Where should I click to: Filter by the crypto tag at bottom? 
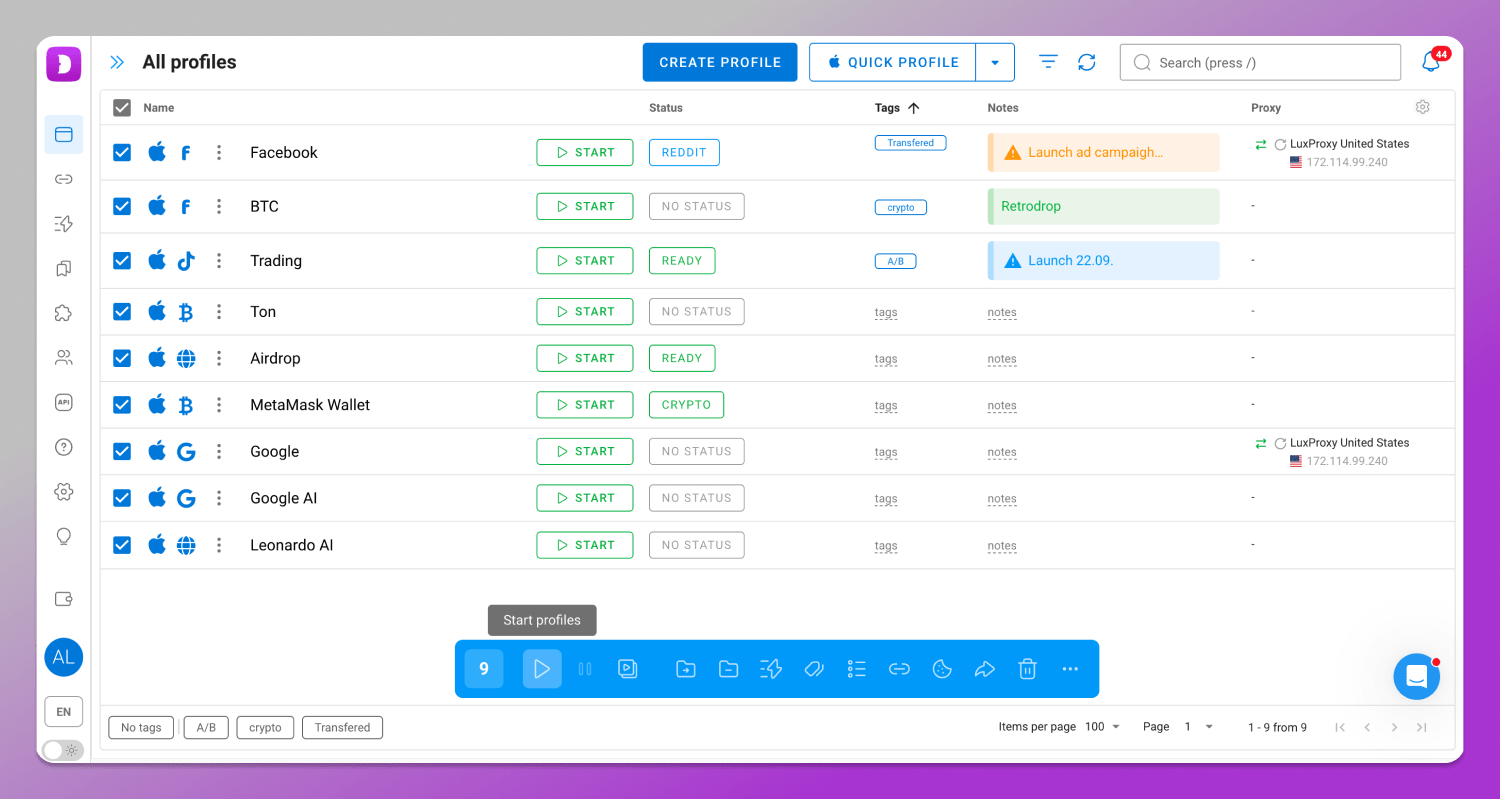coord(265,728)
